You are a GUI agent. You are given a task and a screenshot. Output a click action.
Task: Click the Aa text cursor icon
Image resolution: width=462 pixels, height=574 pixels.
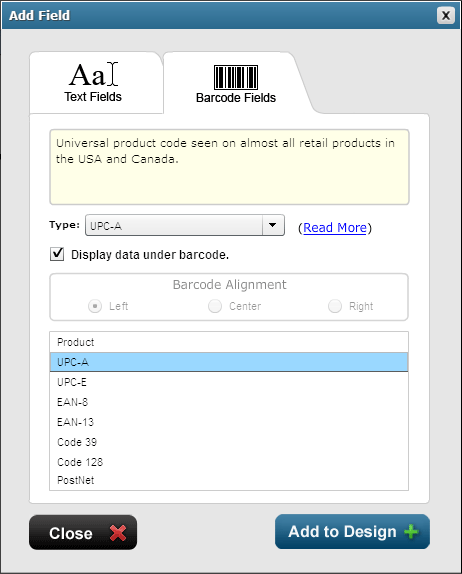click(94, 75)
